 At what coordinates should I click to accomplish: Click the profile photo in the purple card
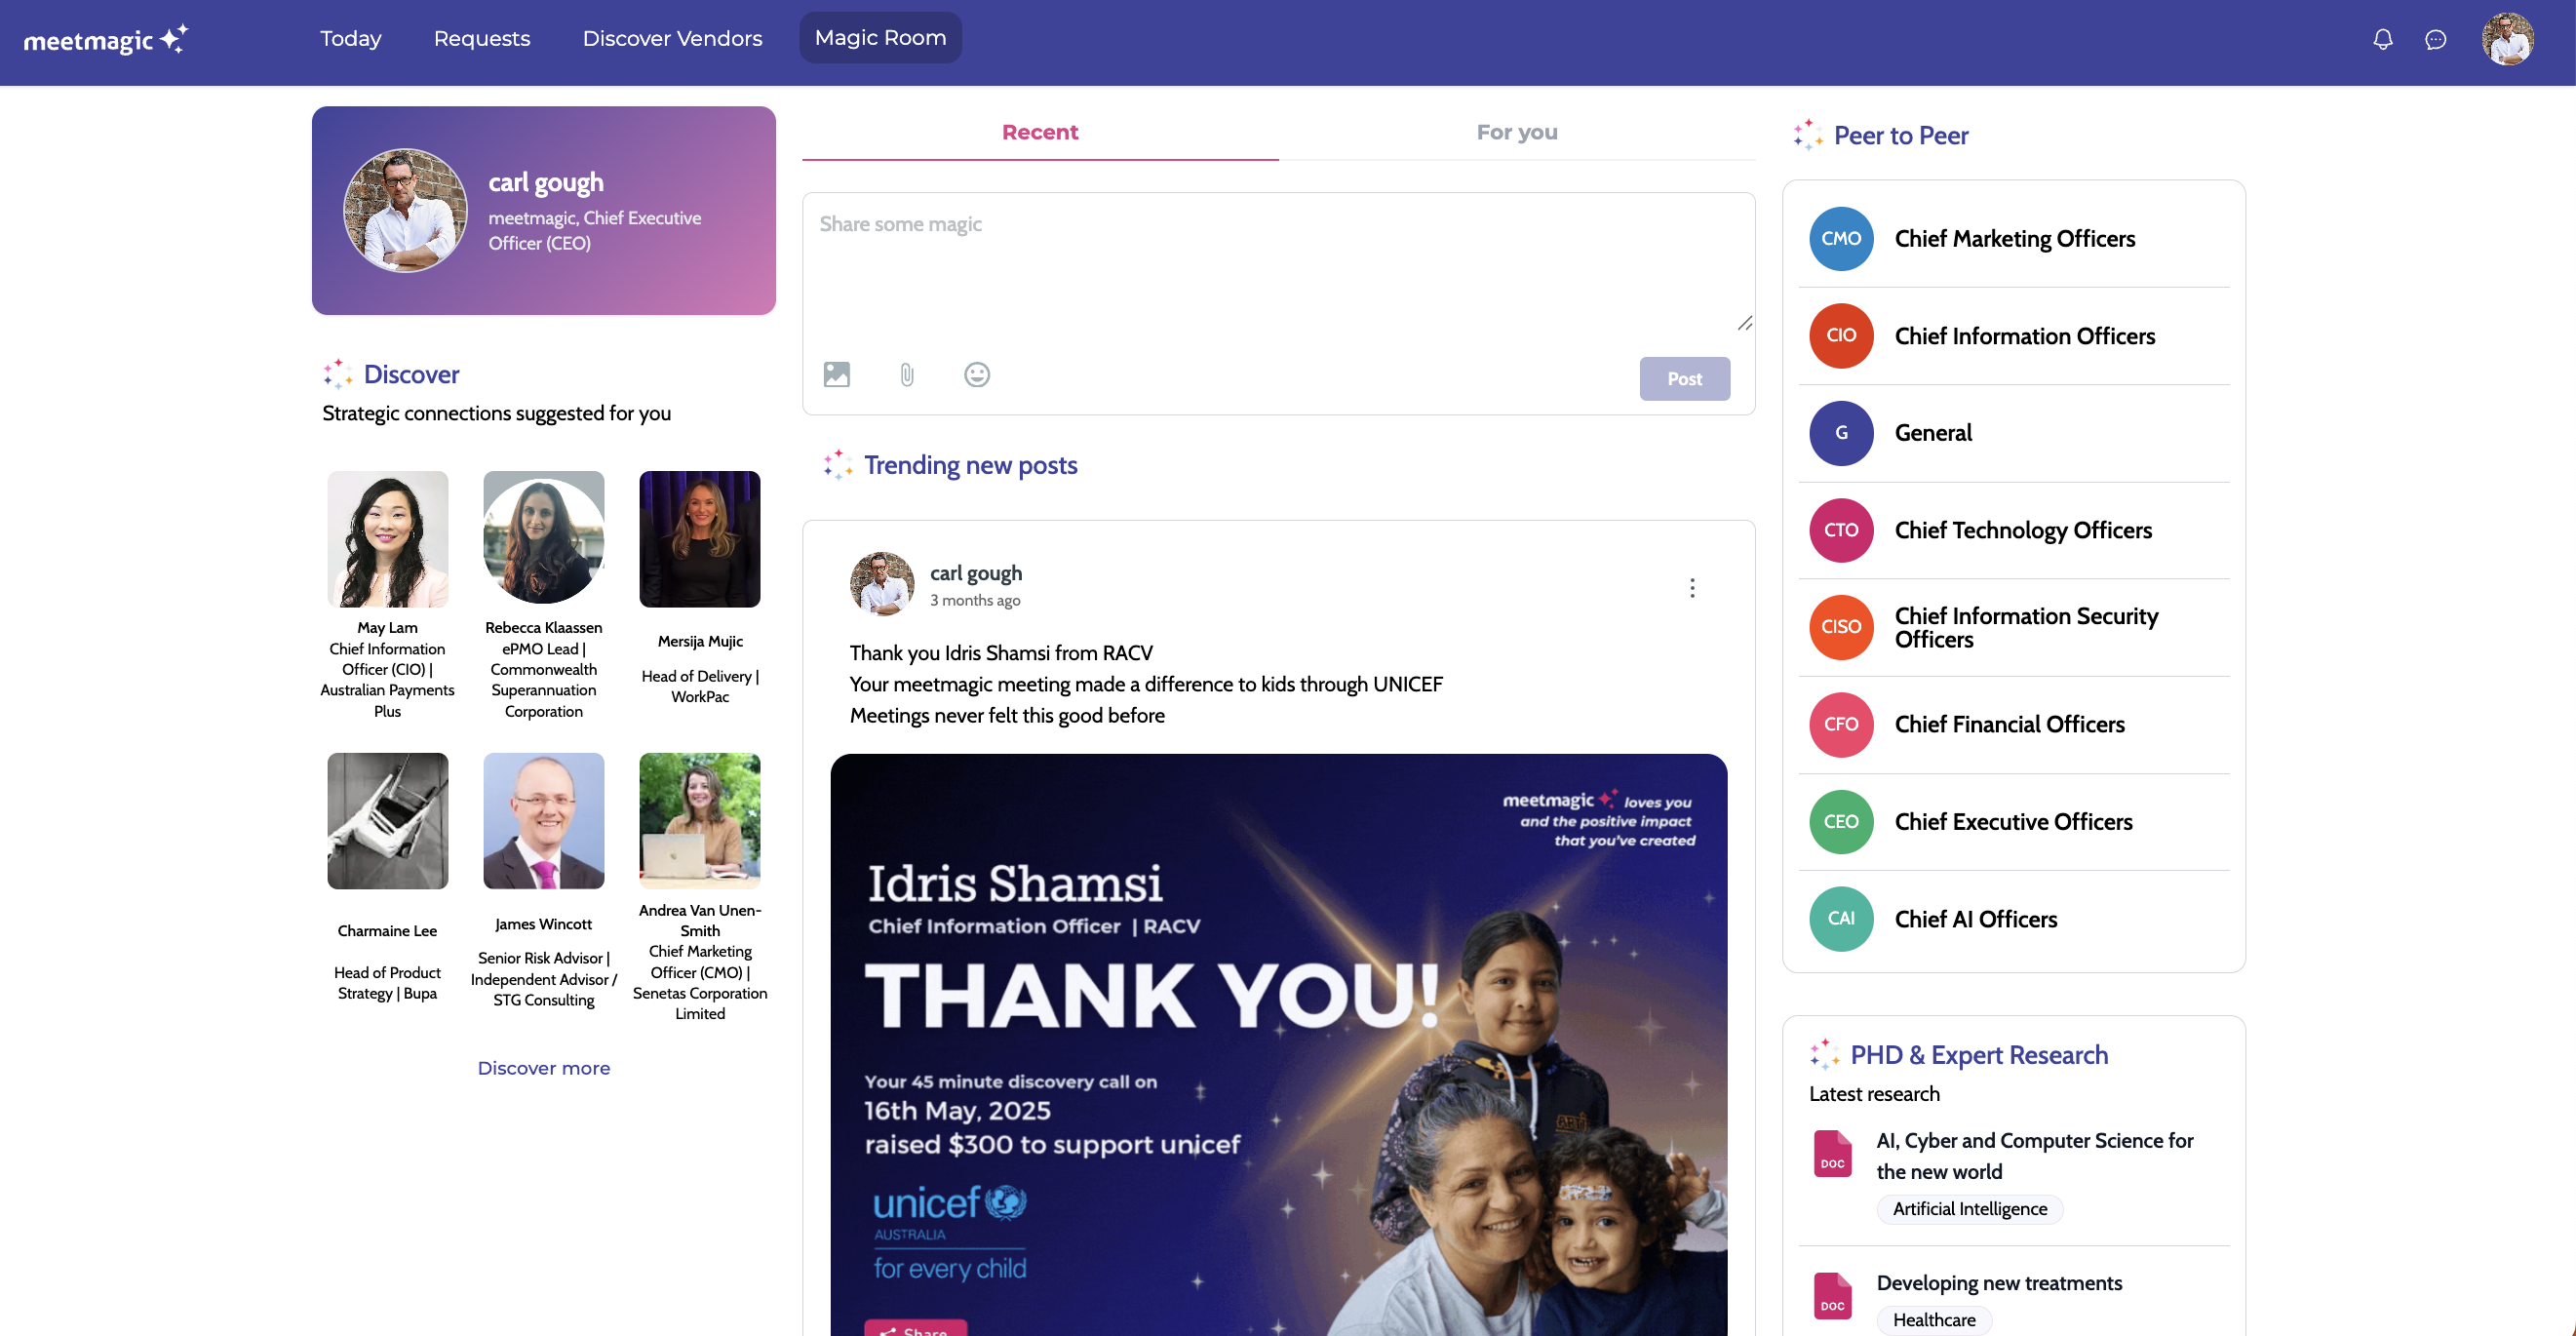coord(405,211)
